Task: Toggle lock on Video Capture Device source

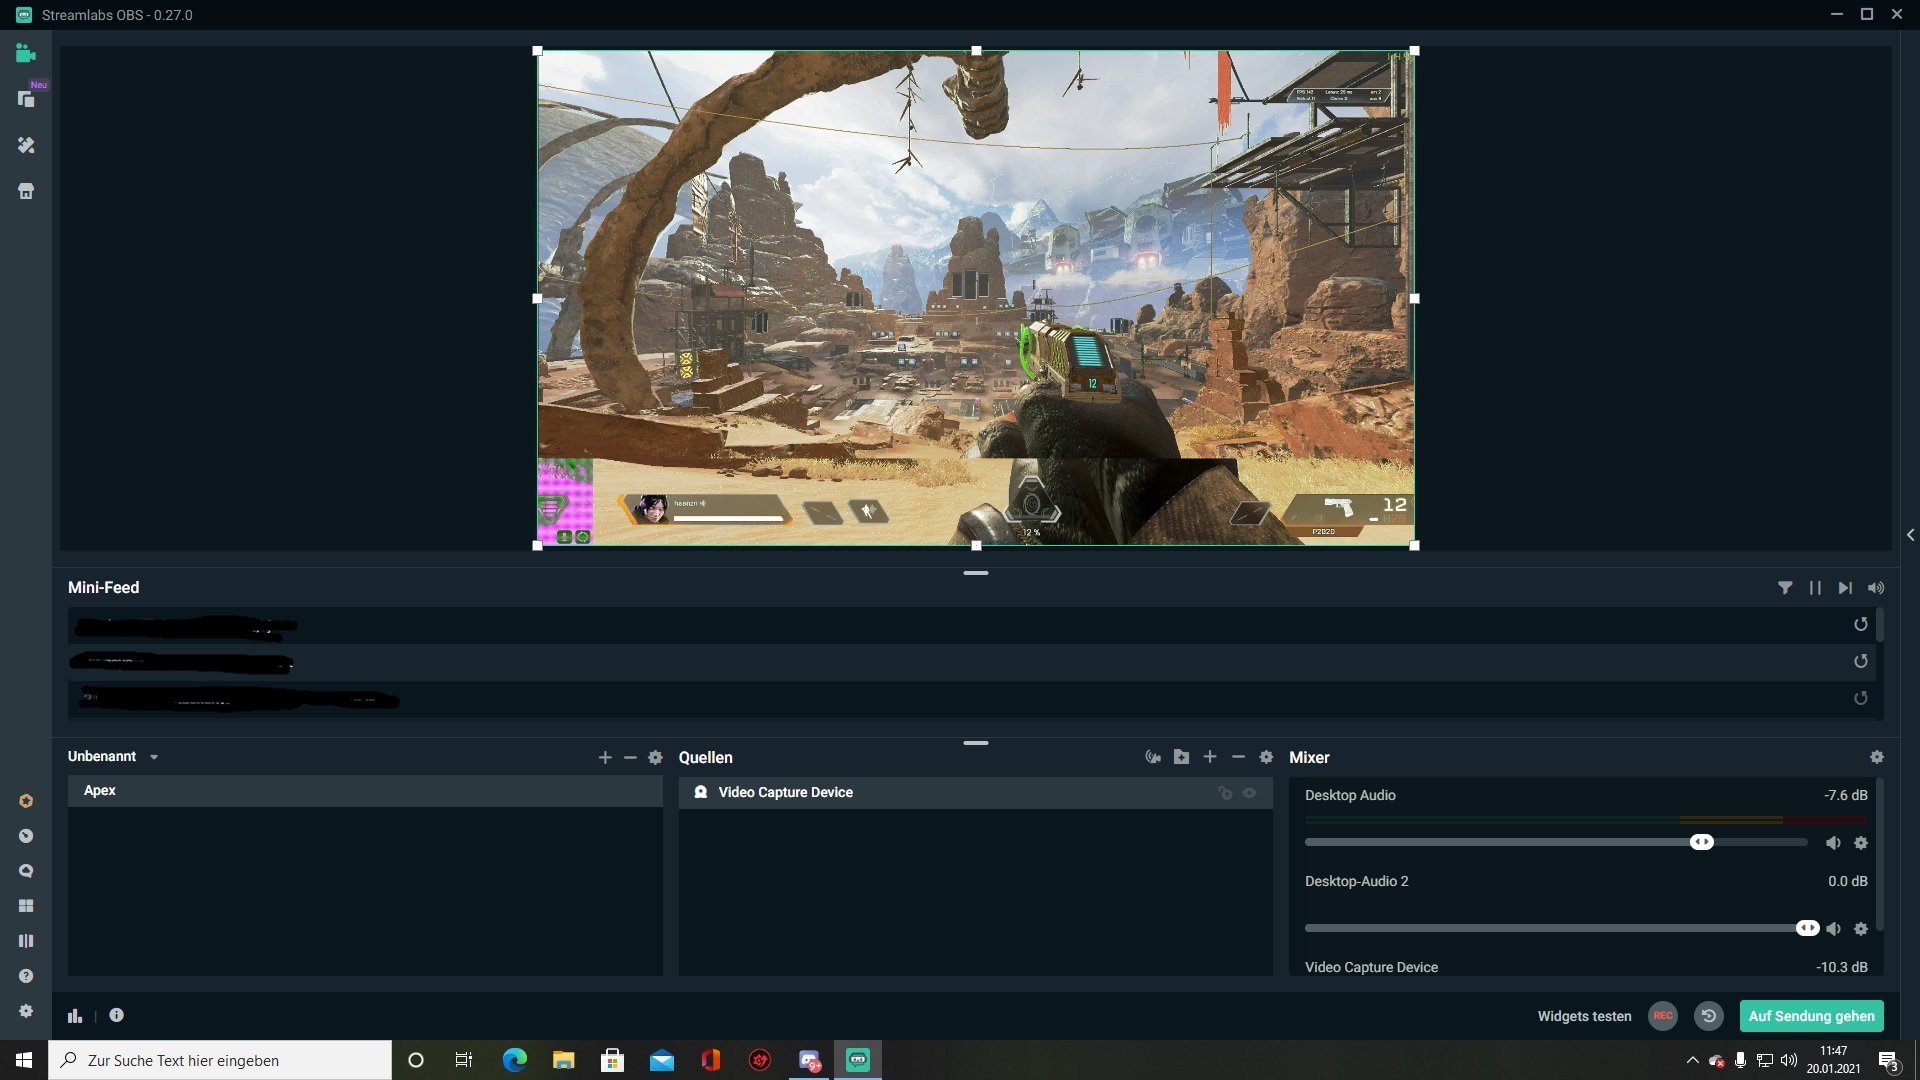Action: pyautogui.click(x=1225, y=793)
